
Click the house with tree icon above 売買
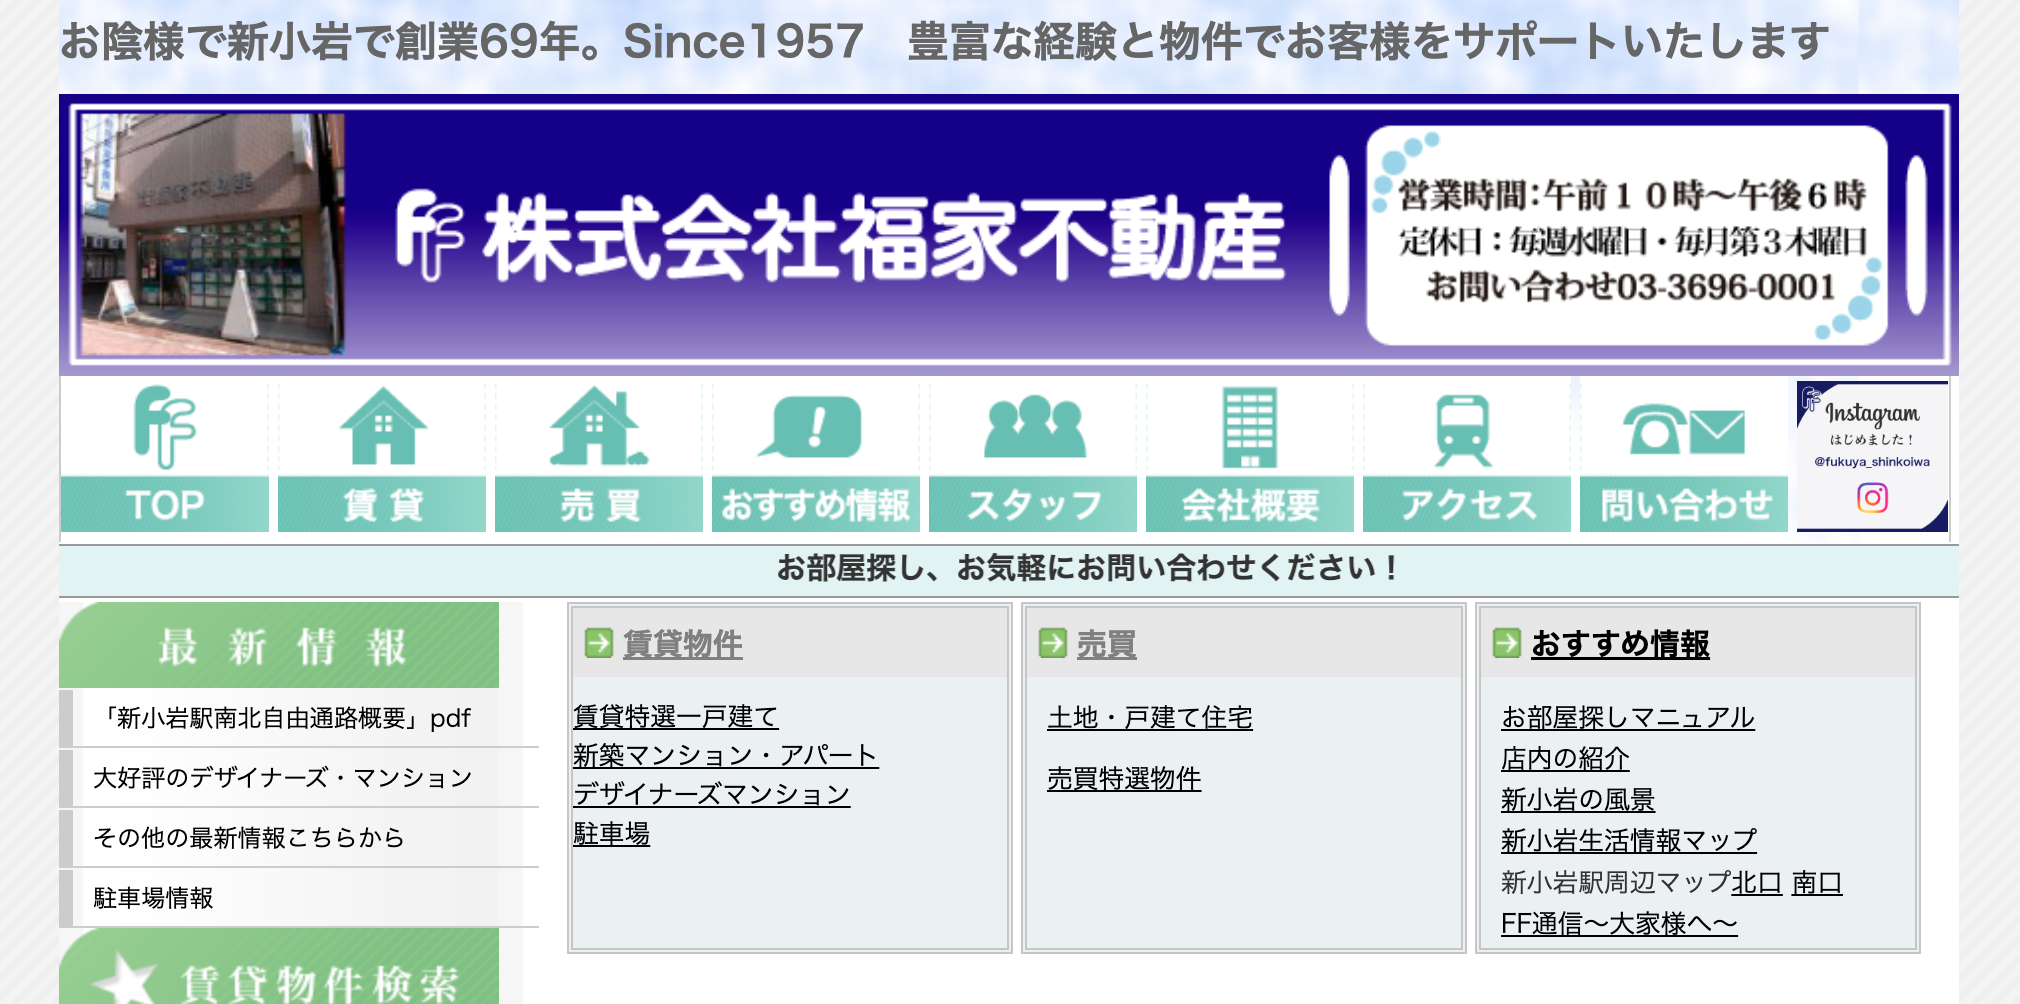tap(598, 427)
